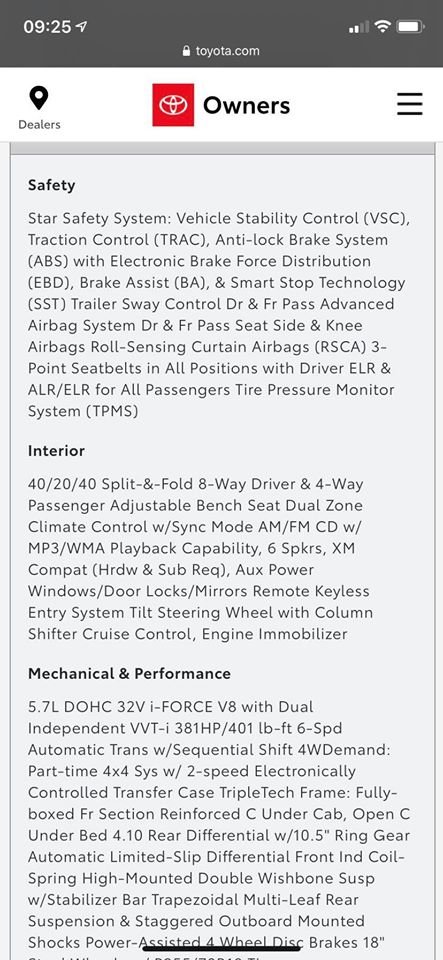Viewport: 443px width, 960px height.
Task: Tap the home indicator bar at bottom
Action: 222,948
